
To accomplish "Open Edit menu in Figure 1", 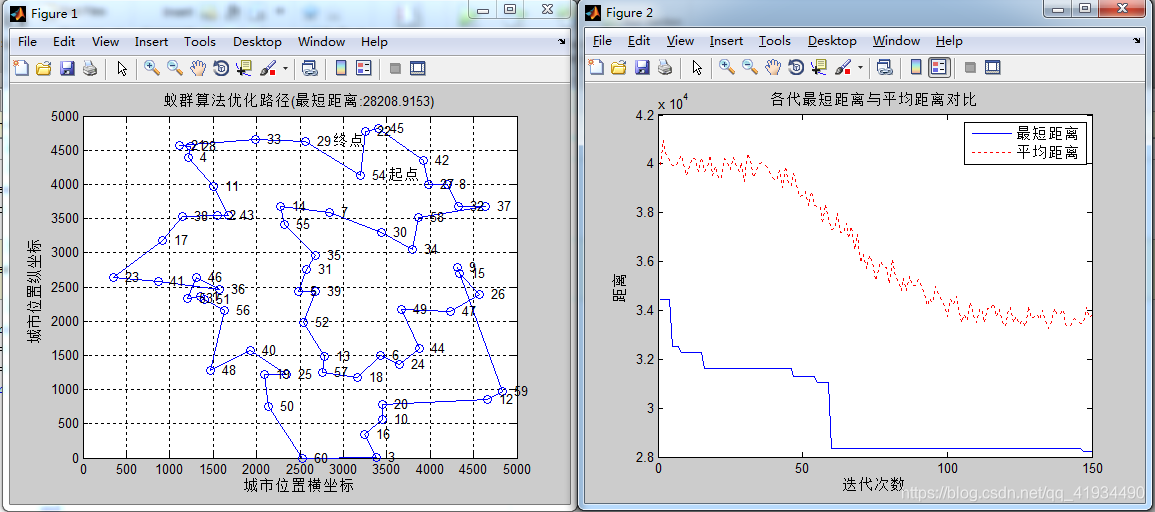I will pos(63,42).
